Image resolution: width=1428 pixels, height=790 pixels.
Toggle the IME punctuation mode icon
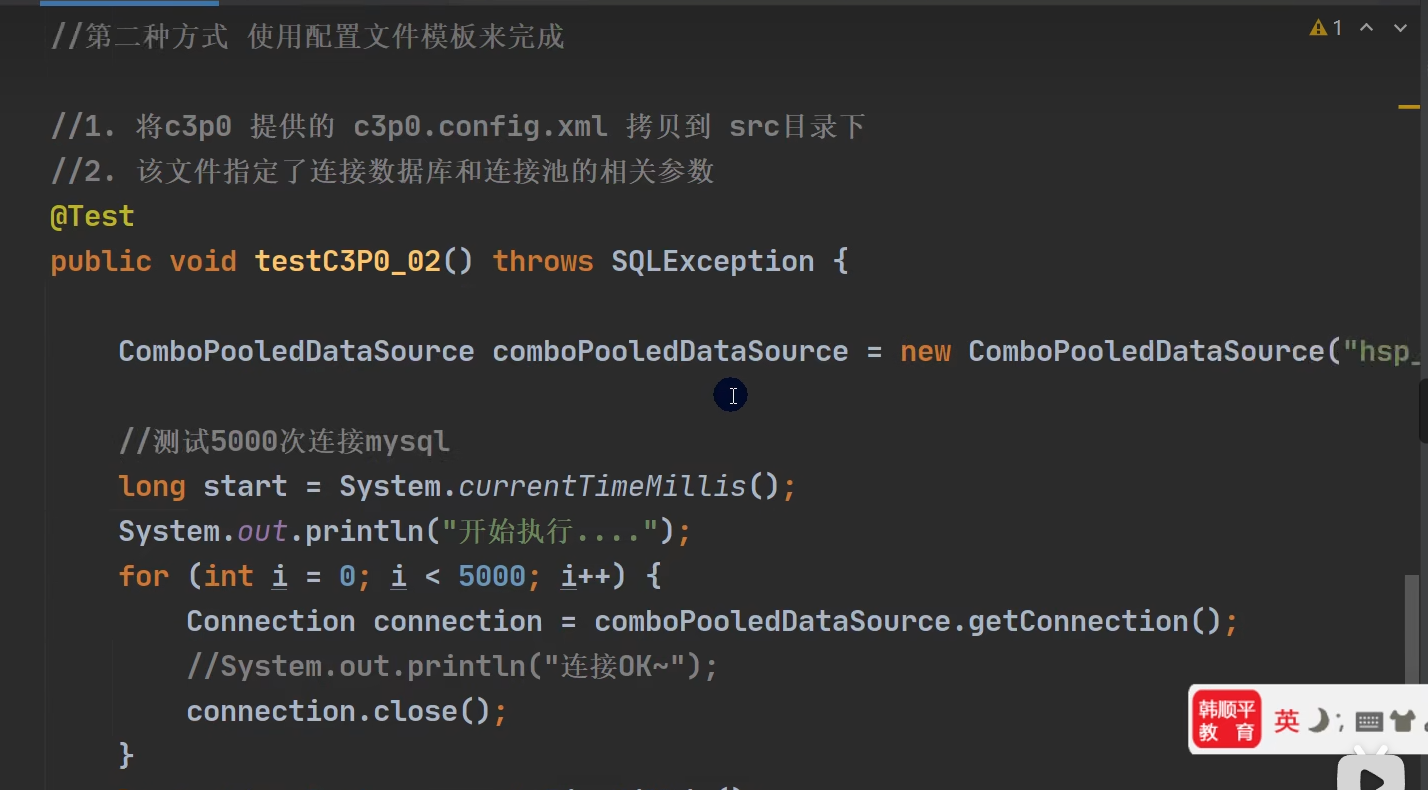[1340, 722]
